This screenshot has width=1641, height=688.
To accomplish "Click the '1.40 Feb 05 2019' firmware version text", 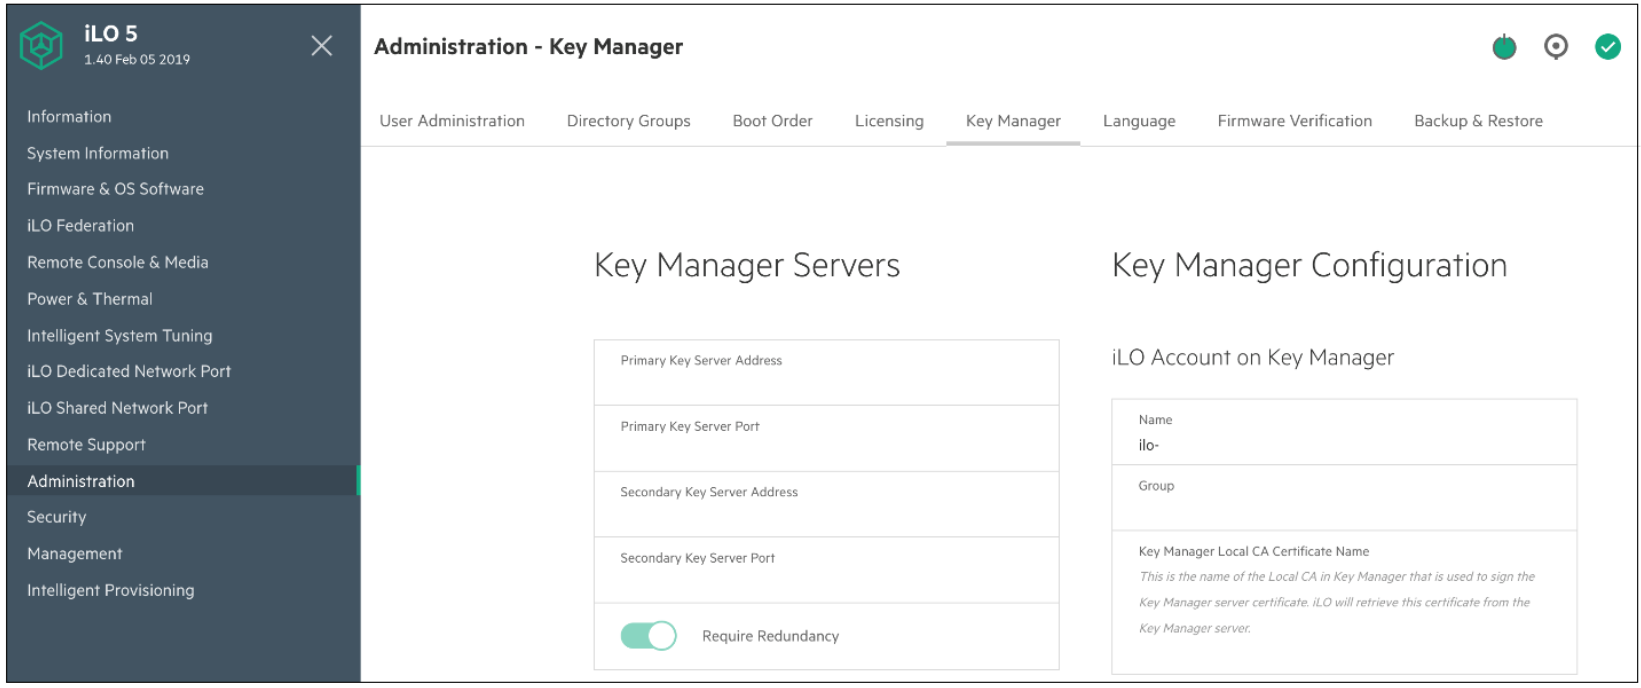I will click(x=137, y=60).
